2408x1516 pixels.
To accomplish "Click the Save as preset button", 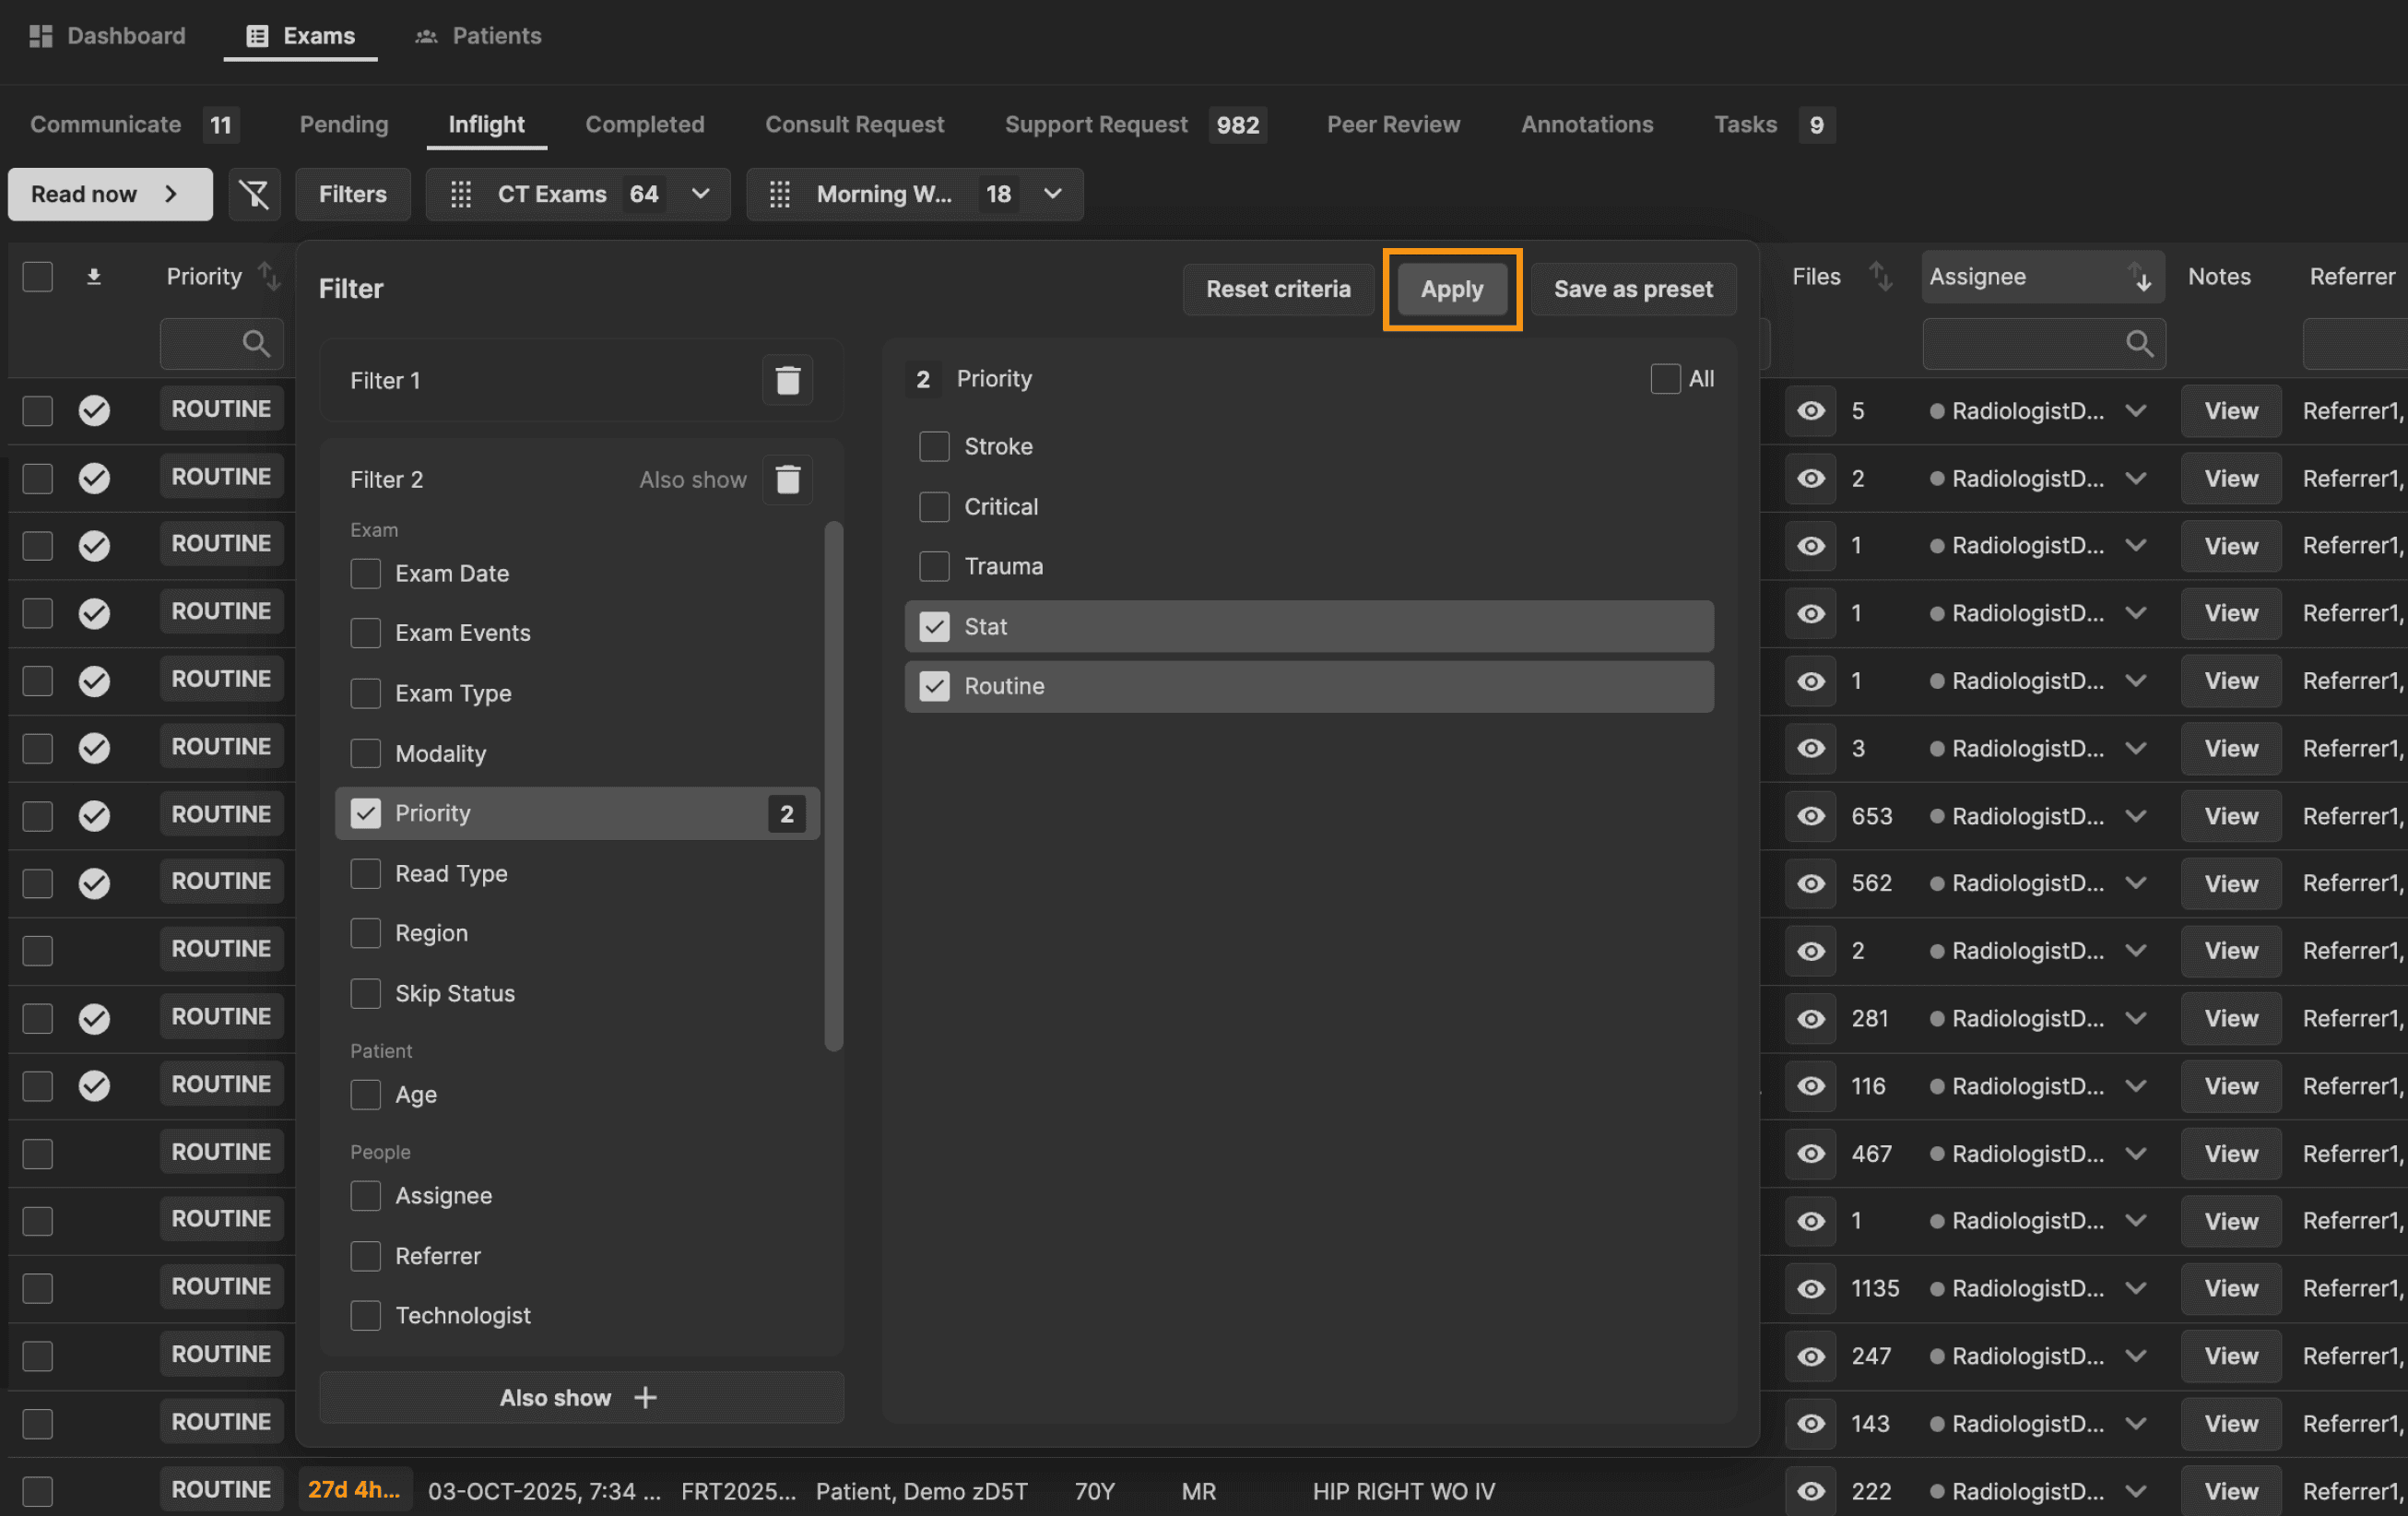I will (x=1632, y=289).
